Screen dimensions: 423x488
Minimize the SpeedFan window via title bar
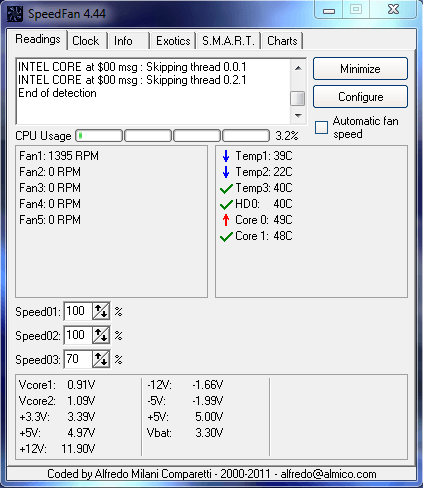pos(329,11)
